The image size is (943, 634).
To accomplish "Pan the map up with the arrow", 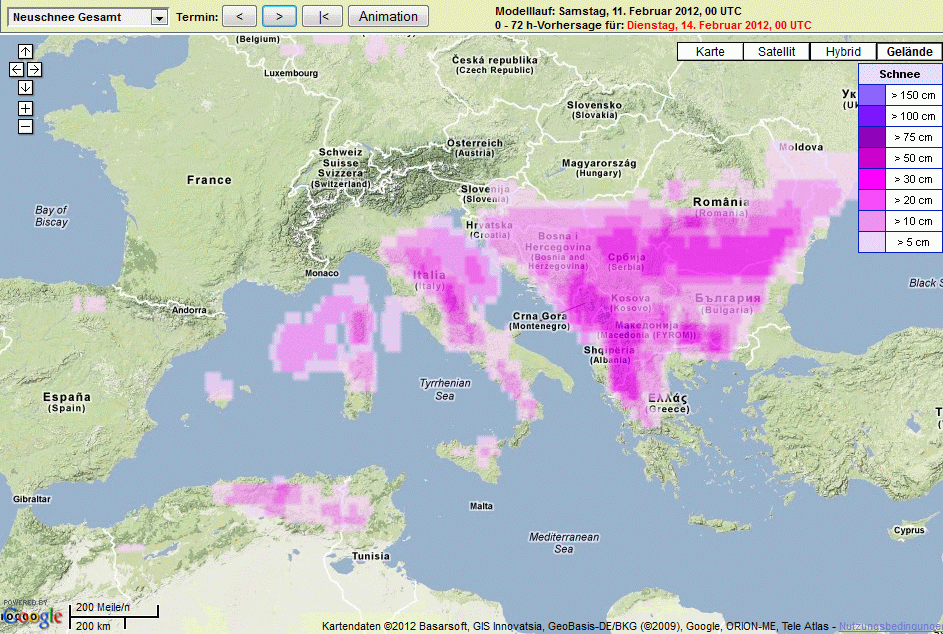I will [x=25, y=51].
